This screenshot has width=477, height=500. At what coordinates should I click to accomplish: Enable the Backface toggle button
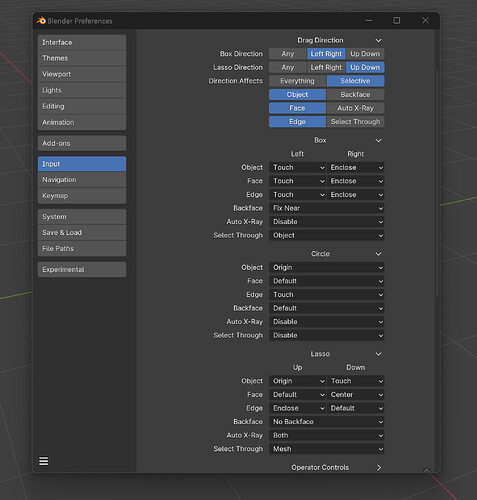355,95
